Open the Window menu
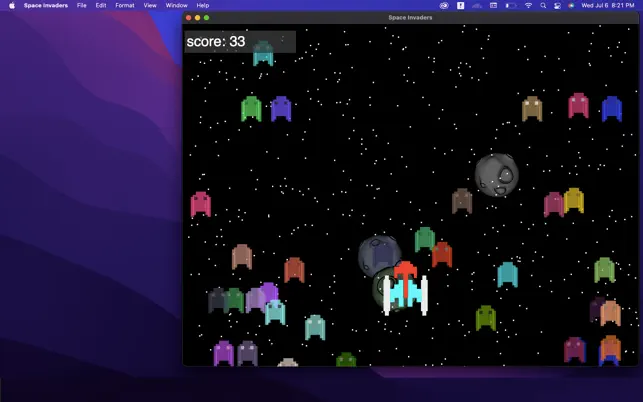This screenshot has width=643, height=402. (x=176, y=5)
